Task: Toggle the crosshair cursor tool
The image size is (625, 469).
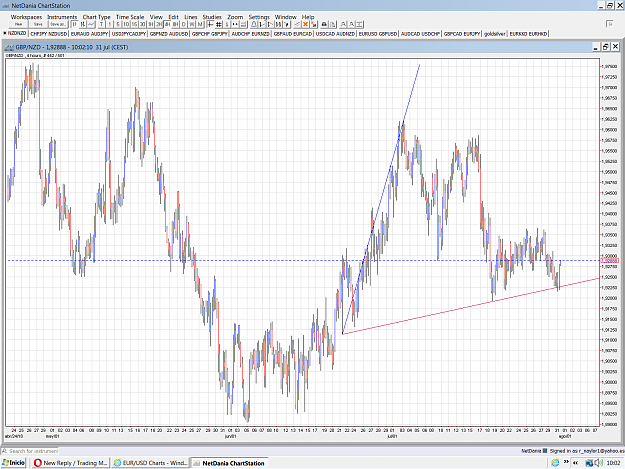Action: [x=210, y=24]
